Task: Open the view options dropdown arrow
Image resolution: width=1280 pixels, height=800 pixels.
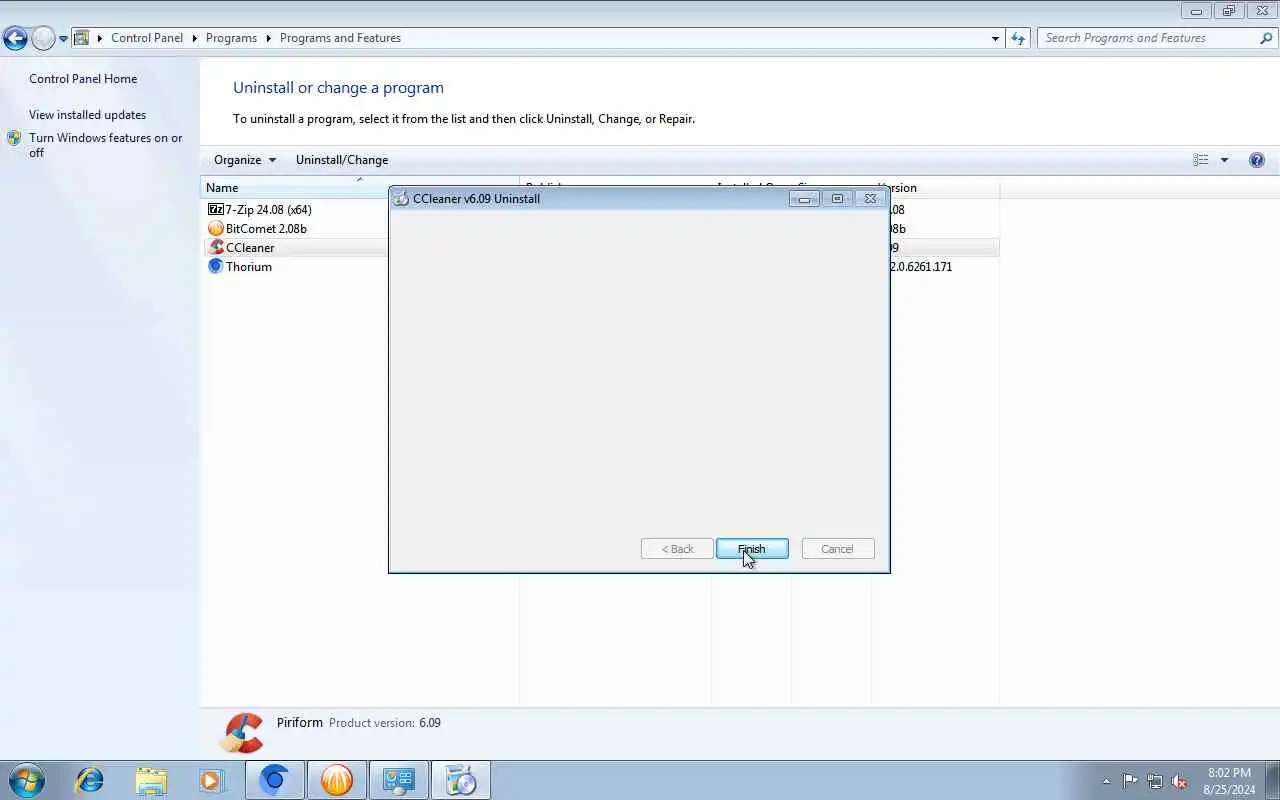Action: (1224, 160)
